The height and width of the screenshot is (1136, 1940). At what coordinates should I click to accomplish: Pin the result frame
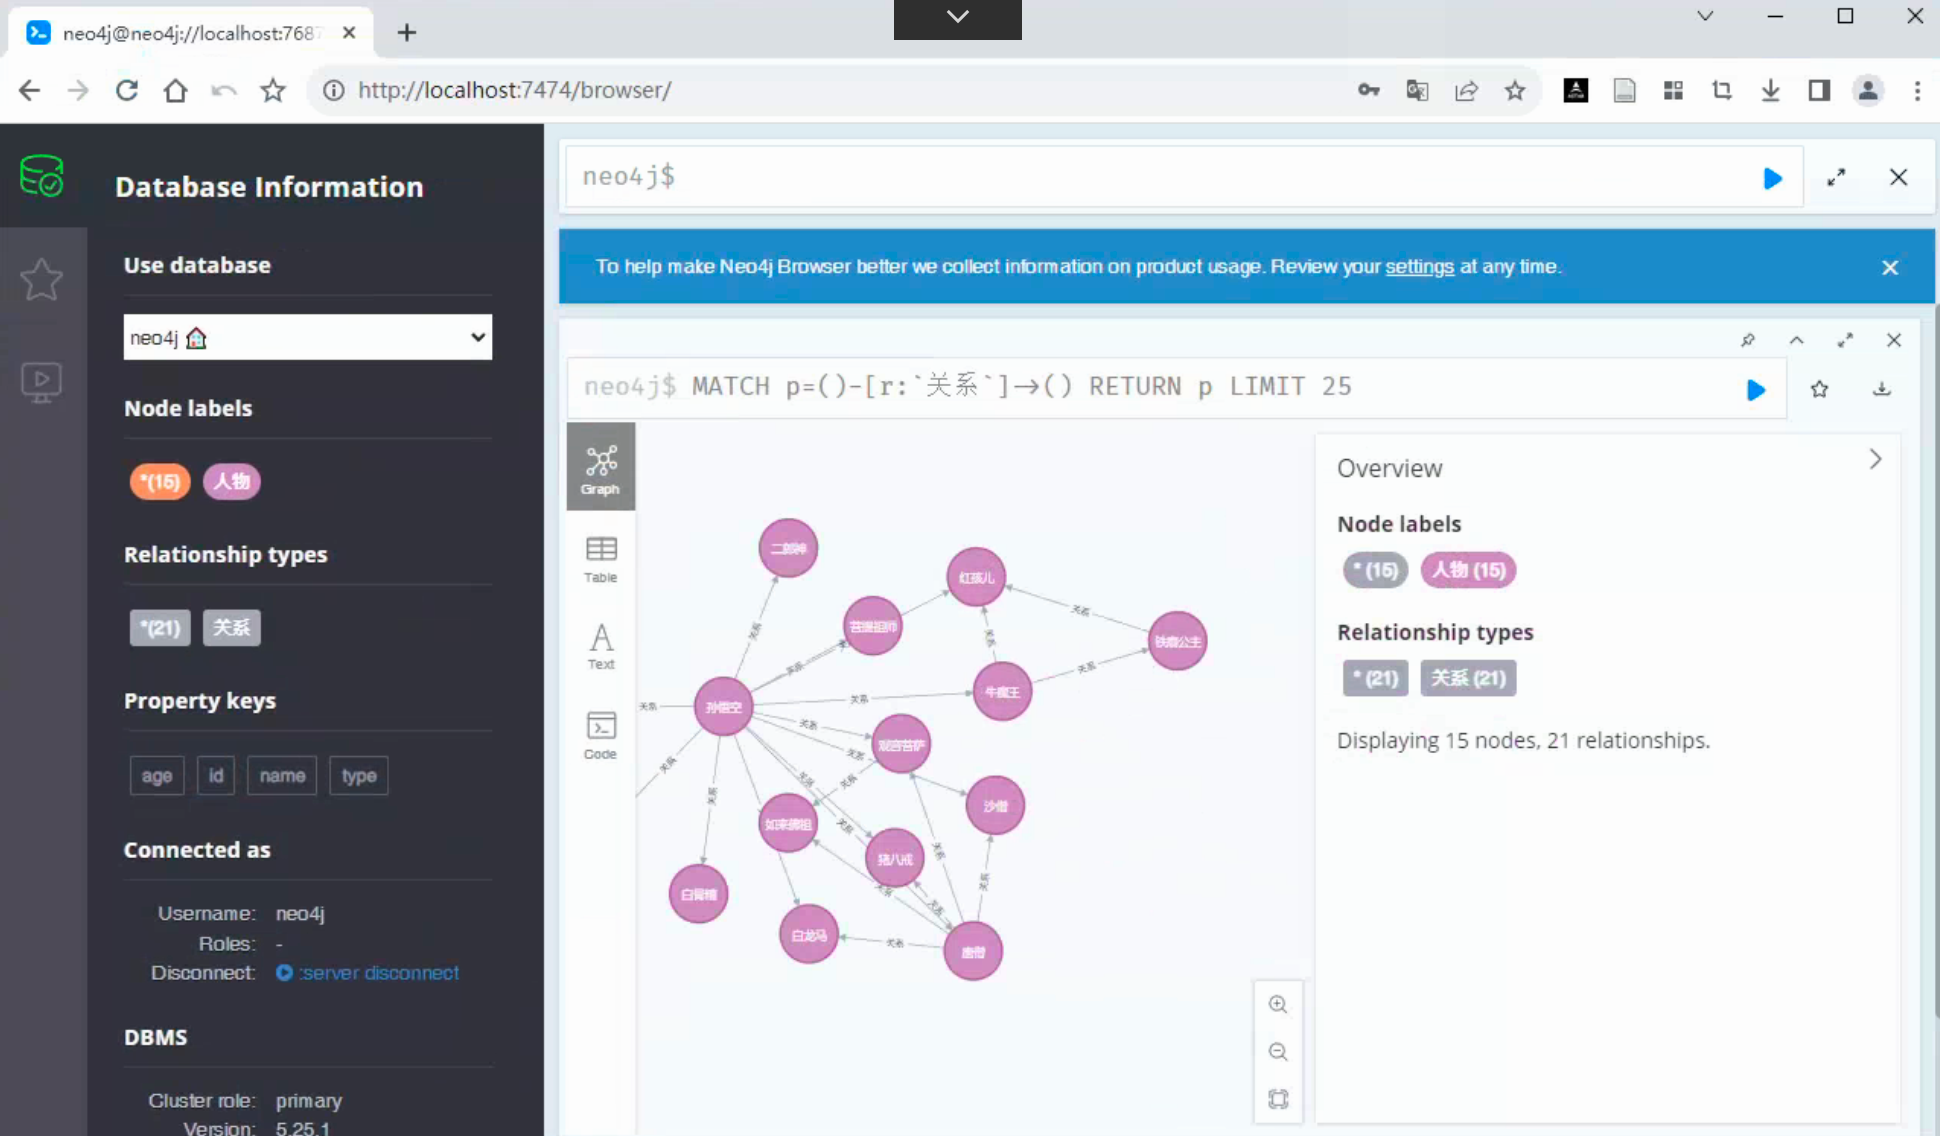tap(1747, 340)
